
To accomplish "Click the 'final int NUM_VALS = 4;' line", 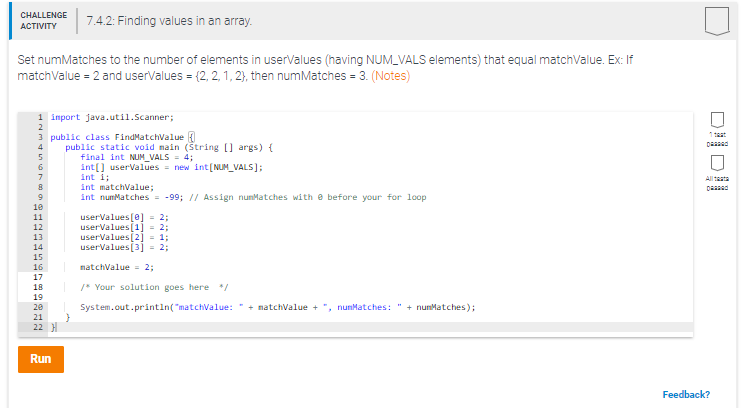I will (x=137, y=158).
